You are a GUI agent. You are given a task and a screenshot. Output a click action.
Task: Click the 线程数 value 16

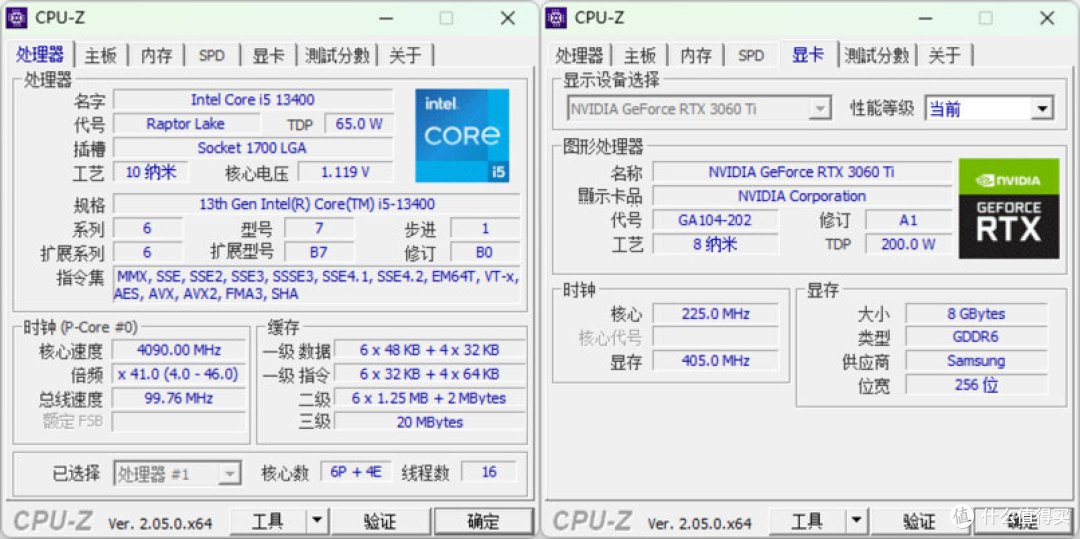[x=489, y=472]
